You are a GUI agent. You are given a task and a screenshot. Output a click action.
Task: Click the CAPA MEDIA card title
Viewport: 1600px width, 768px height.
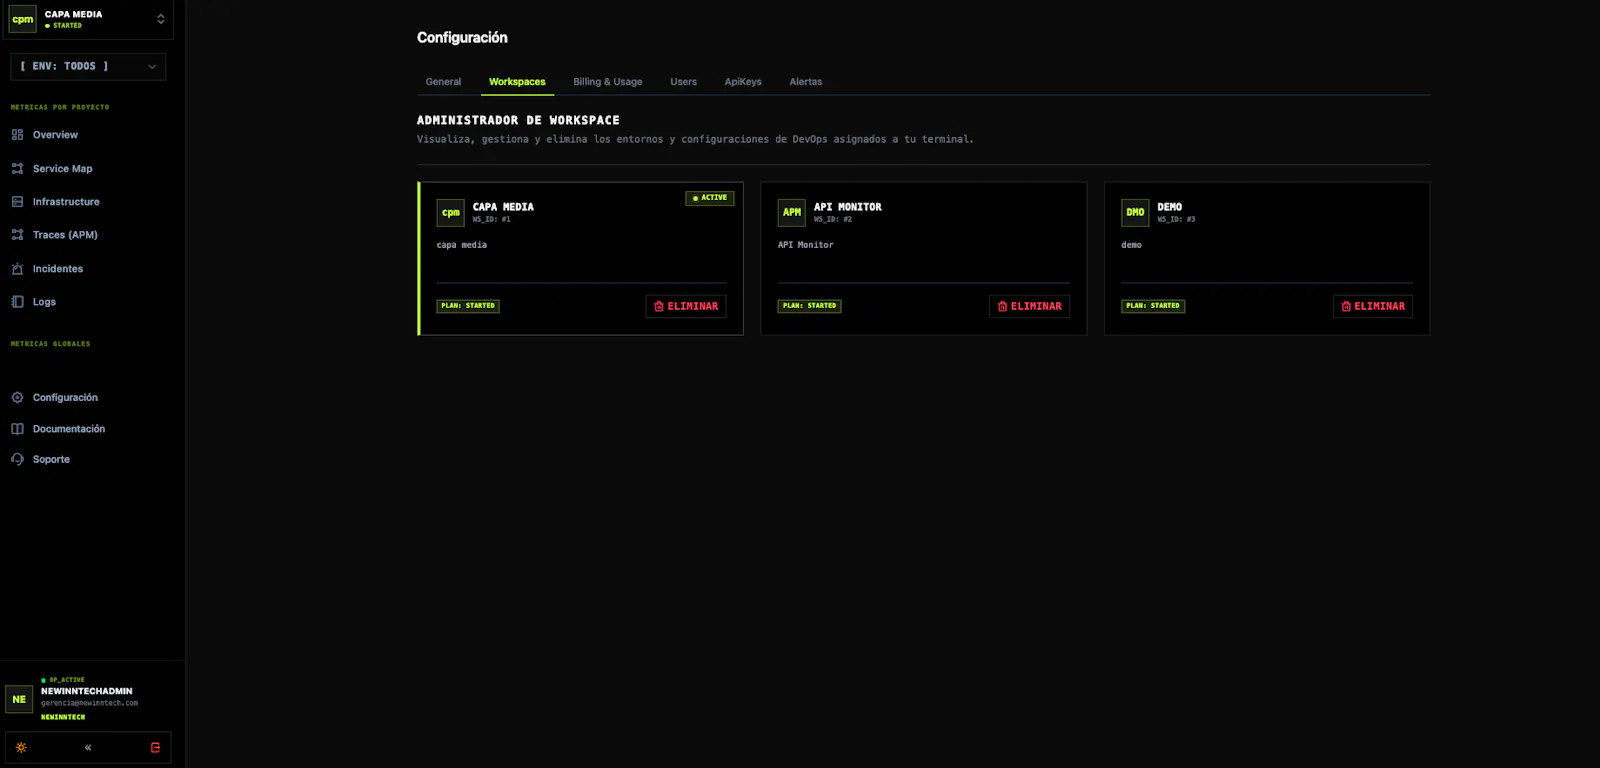point(503,207)
